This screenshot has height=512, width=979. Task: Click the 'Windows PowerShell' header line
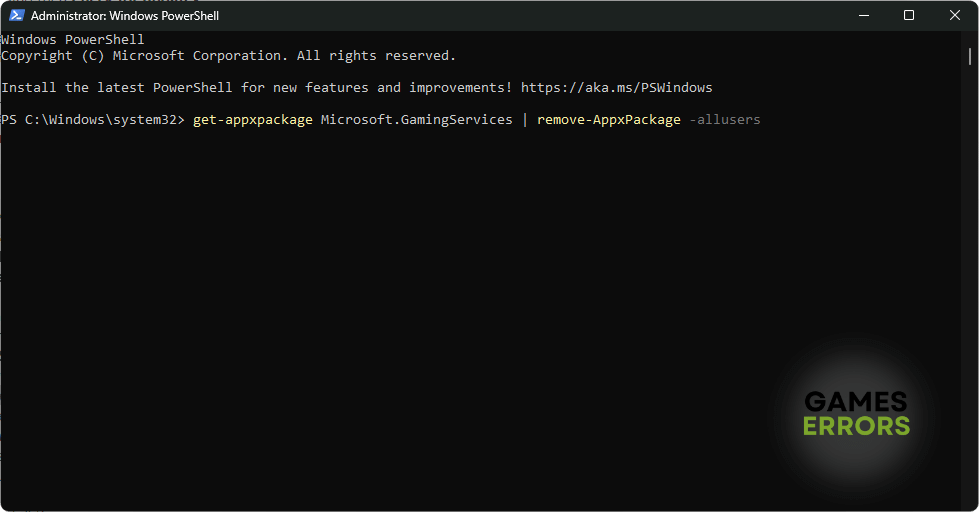pos(73,40)
